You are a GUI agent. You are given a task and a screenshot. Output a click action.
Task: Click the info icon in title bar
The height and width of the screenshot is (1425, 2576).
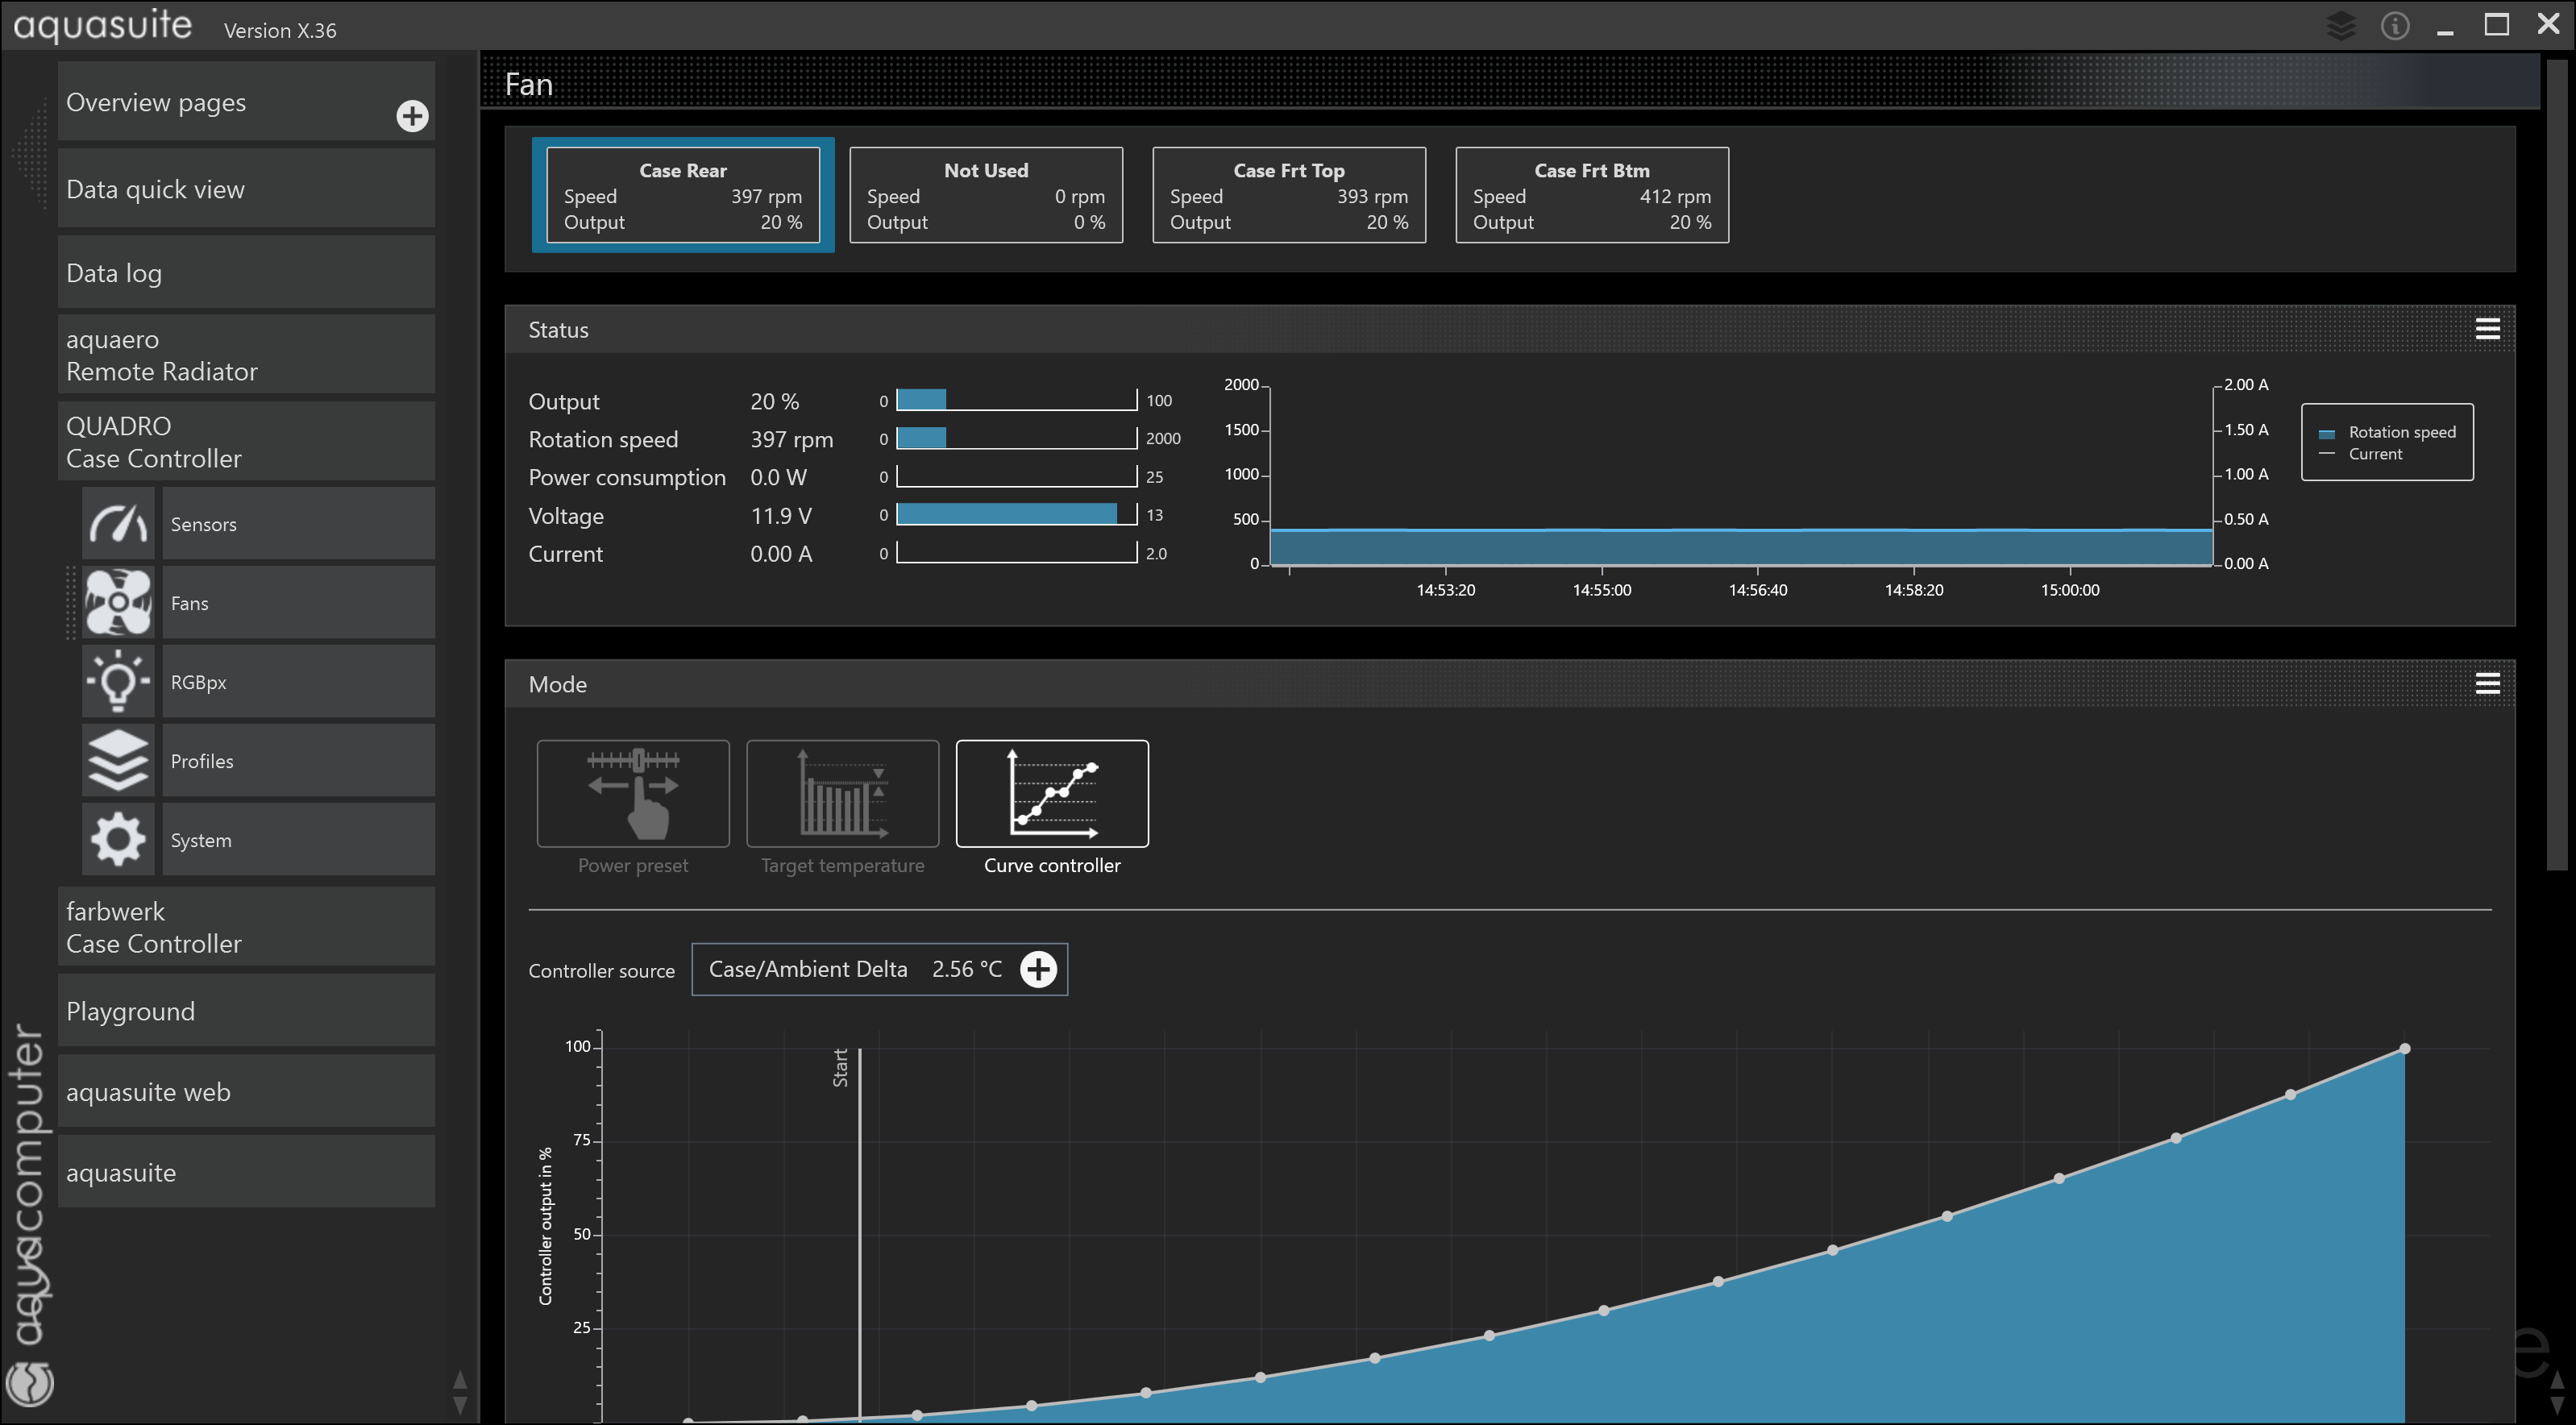[2394, 26]
